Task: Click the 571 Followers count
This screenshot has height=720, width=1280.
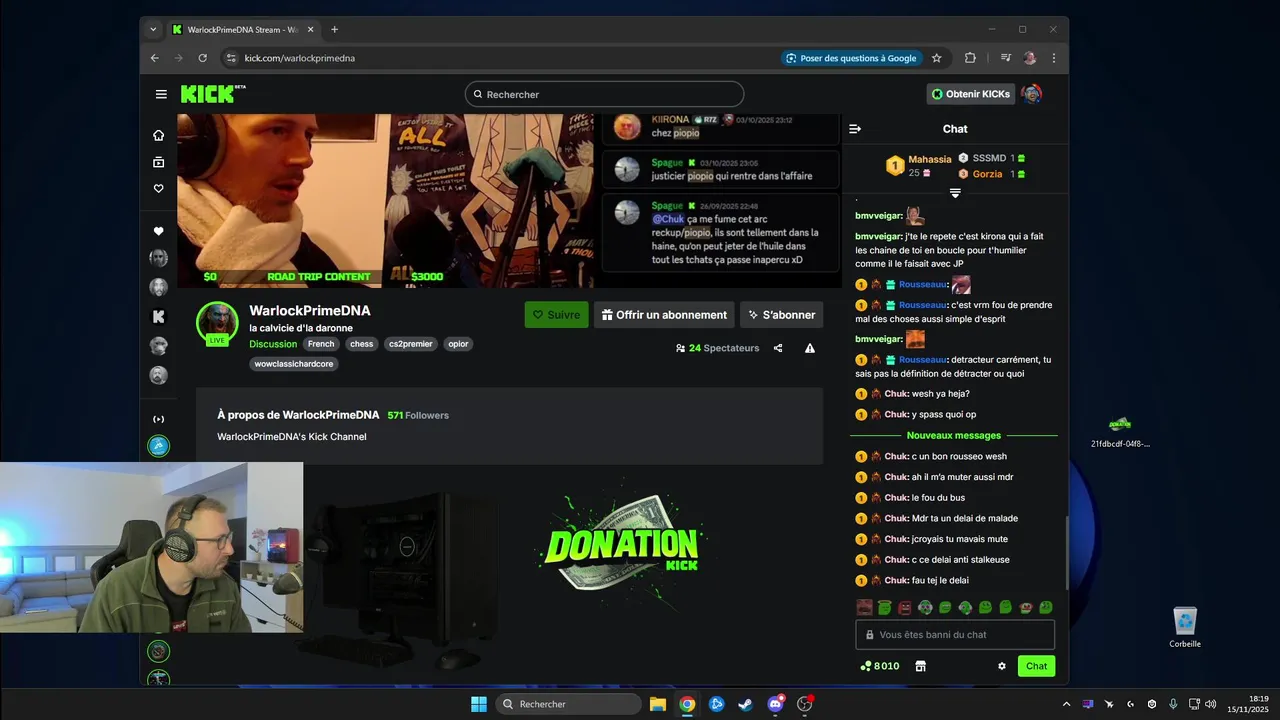Action: click(418, 415)
